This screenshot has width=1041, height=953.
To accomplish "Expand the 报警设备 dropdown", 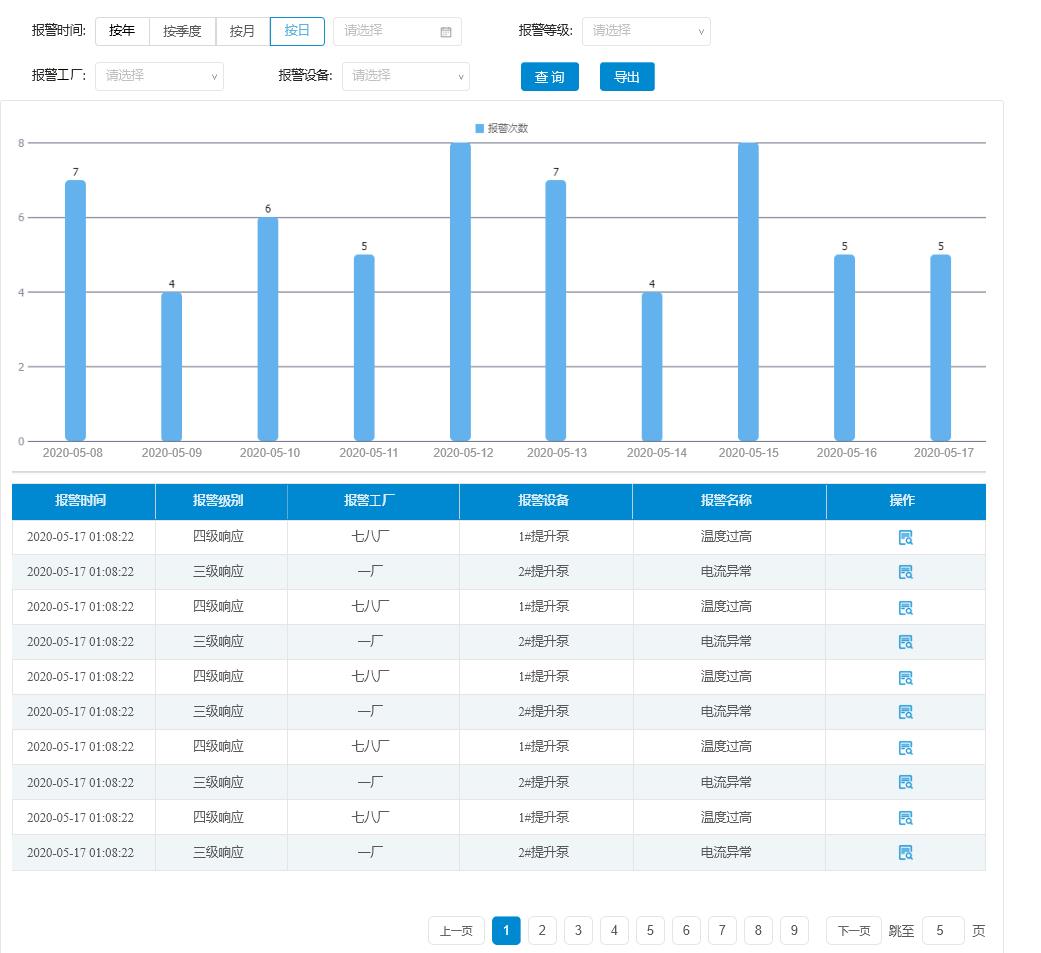I will point(405,76).
